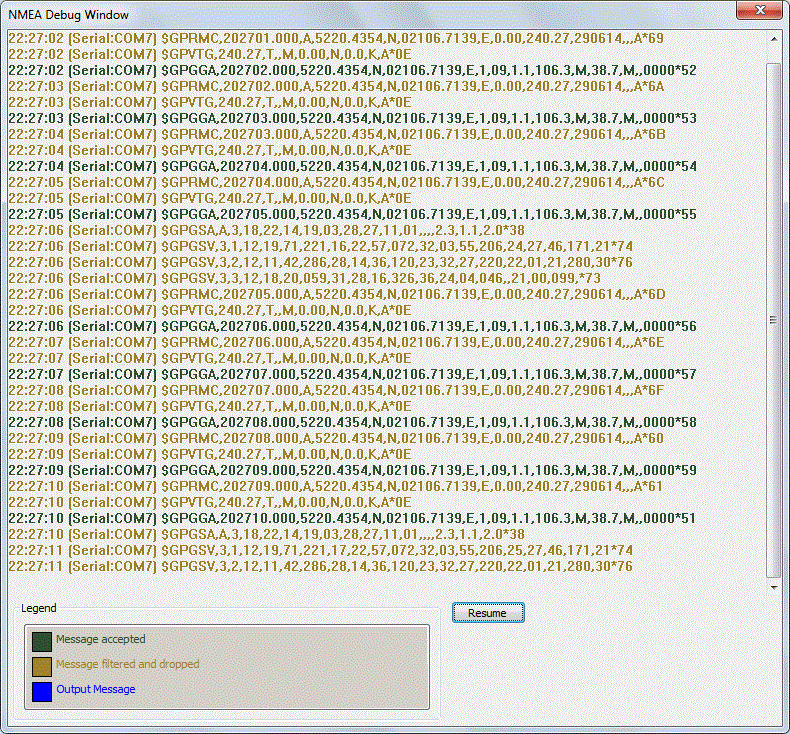Click the $GPGGA line ending 0000*52
The height and width of the screenshot is (734, 790).
353,70
